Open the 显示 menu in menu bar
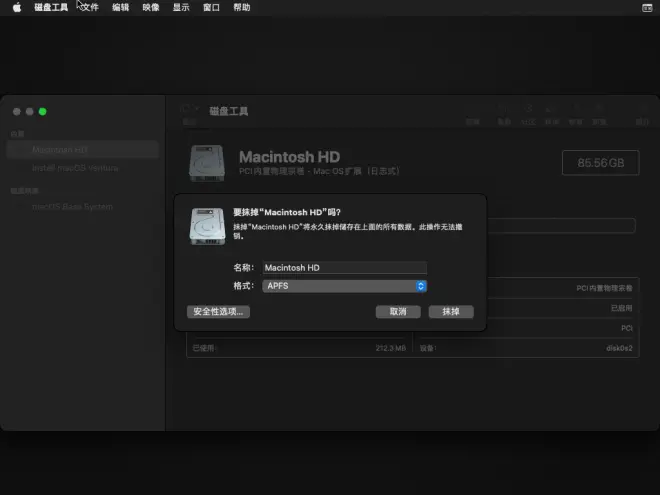This screenshot has width=660, height=495. click(181, 7)
